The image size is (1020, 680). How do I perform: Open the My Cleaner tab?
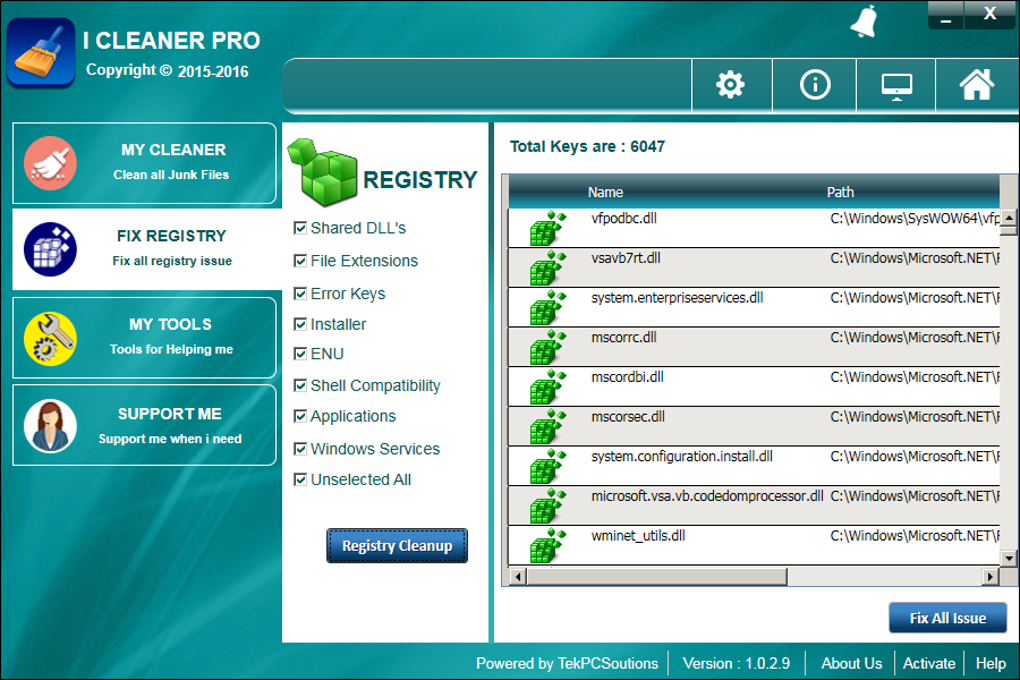[x=145, y=163]
